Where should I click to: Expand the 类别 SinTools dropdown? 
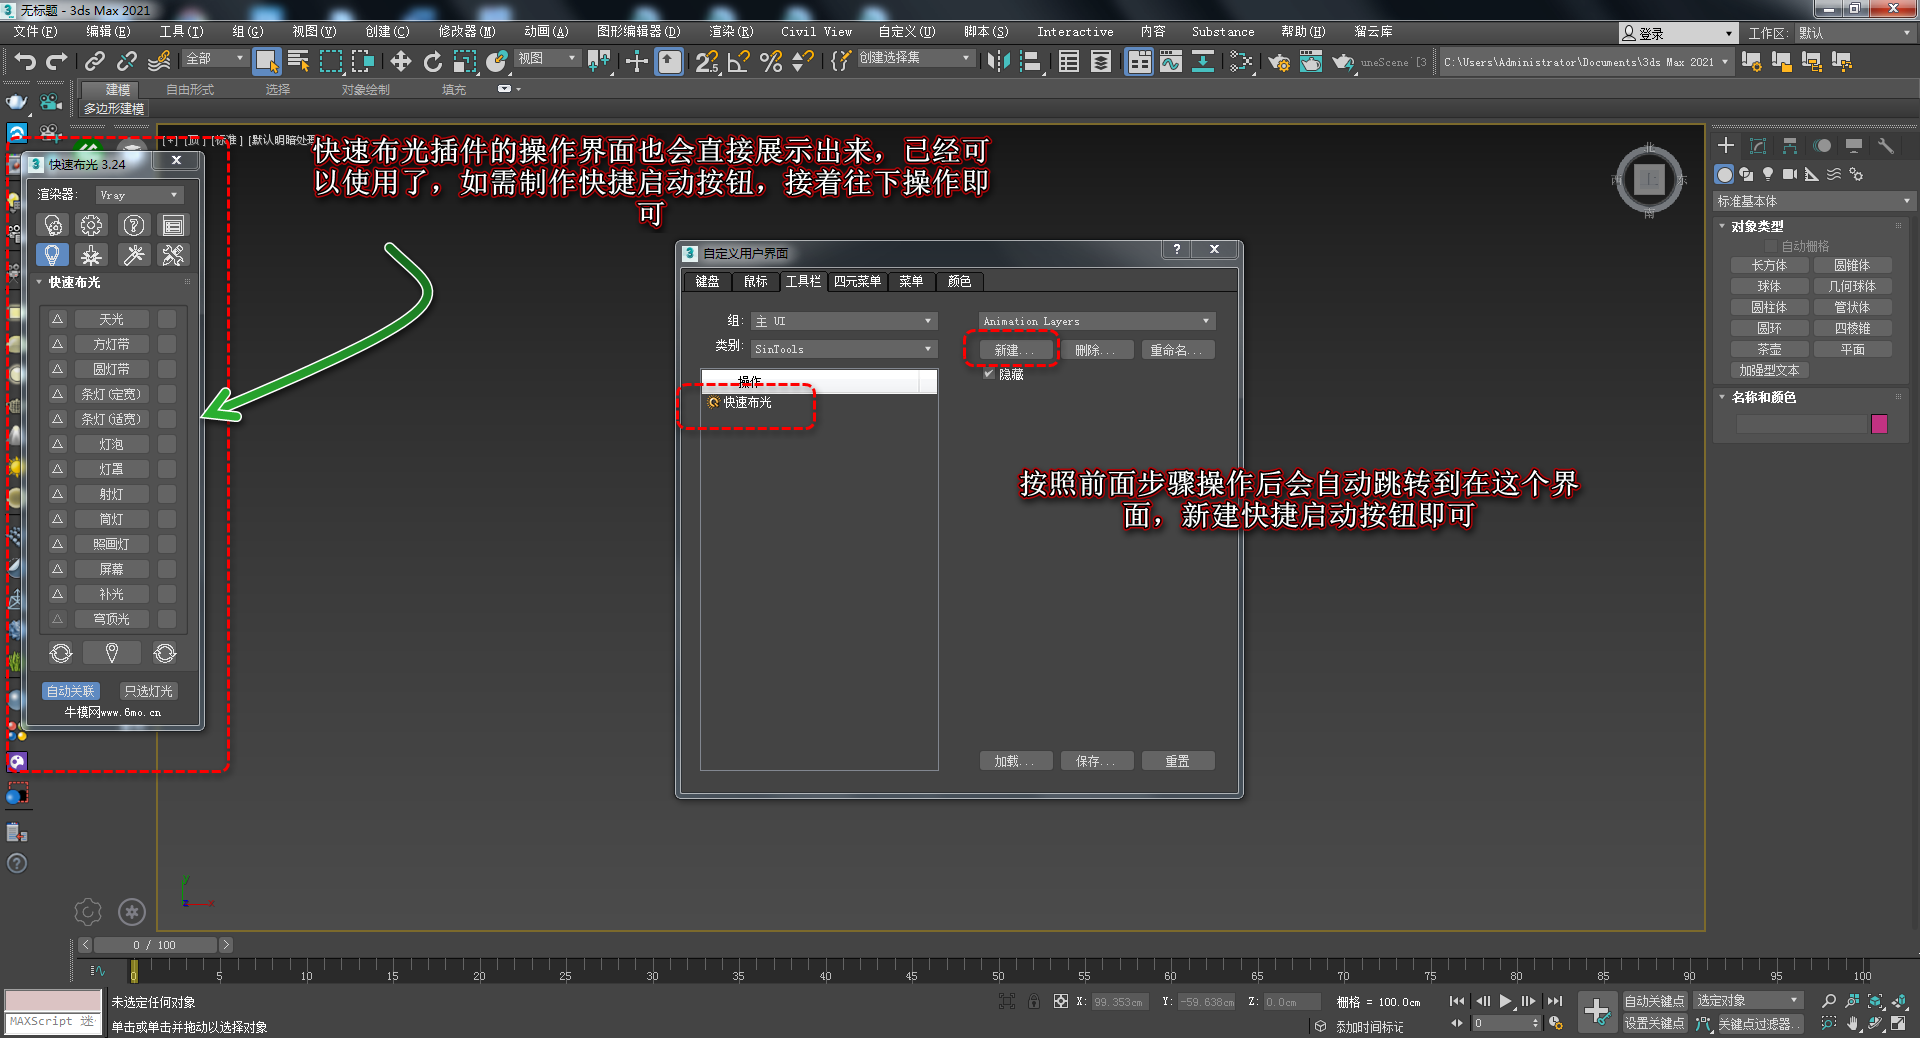(843, 349)
